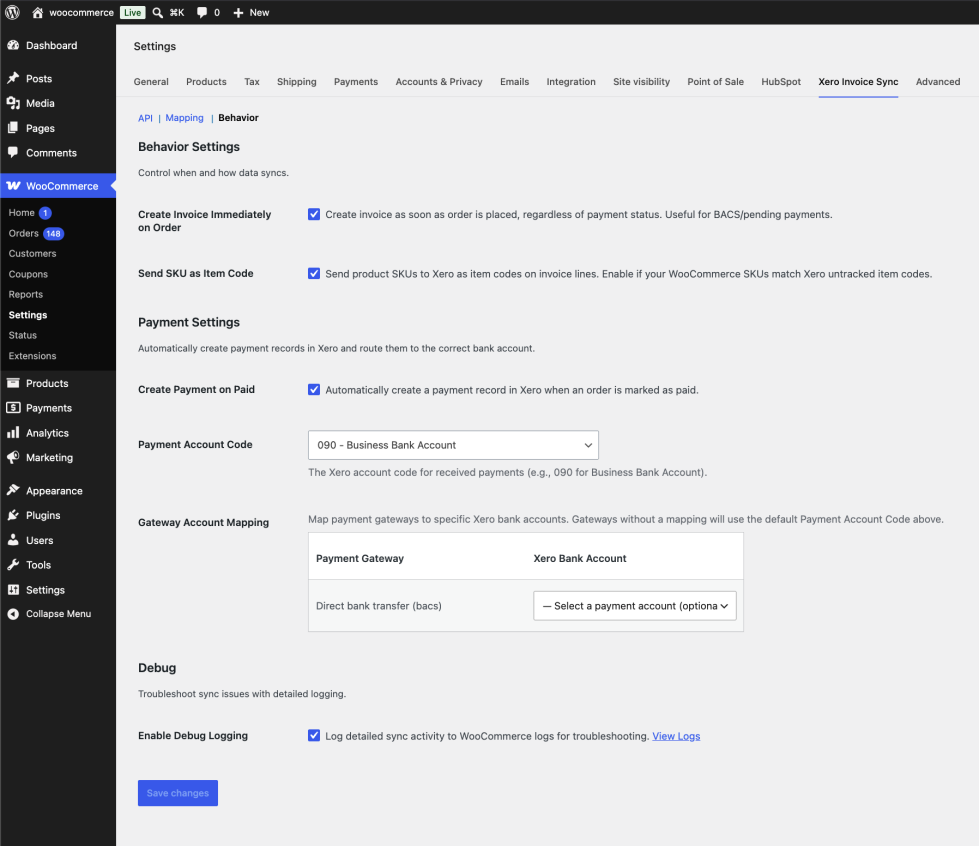
Task: Go to the API subsection link
Action: coord(145,118)
